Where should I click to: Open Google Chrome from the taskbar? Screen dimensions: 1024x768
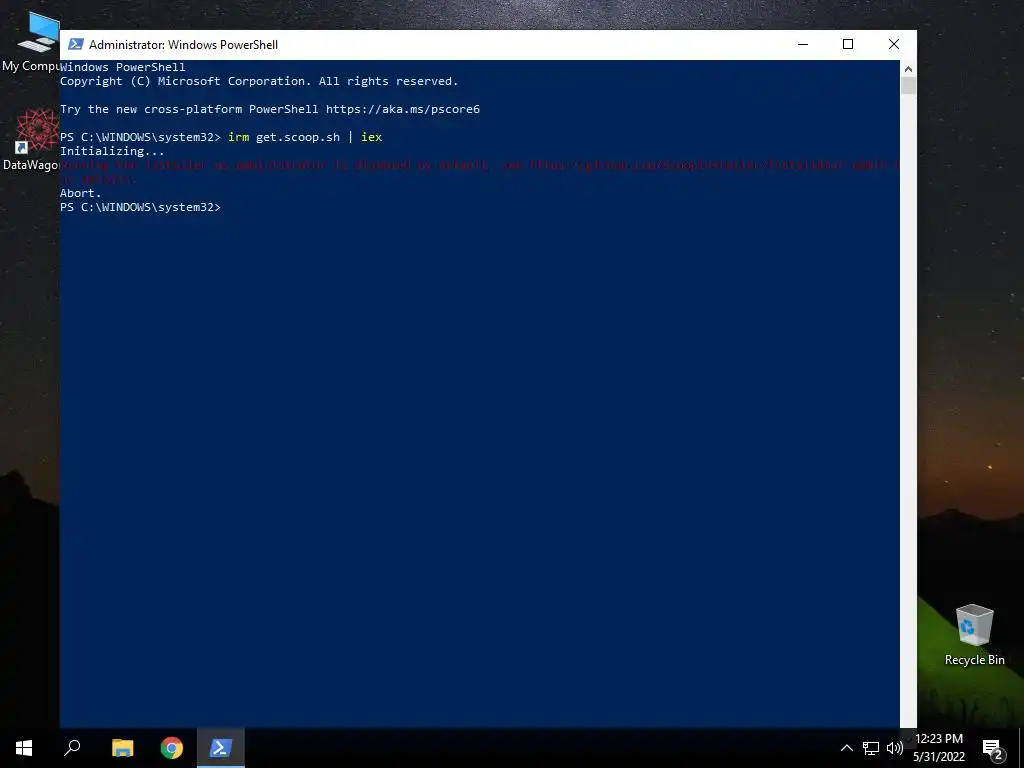point(172,748)
